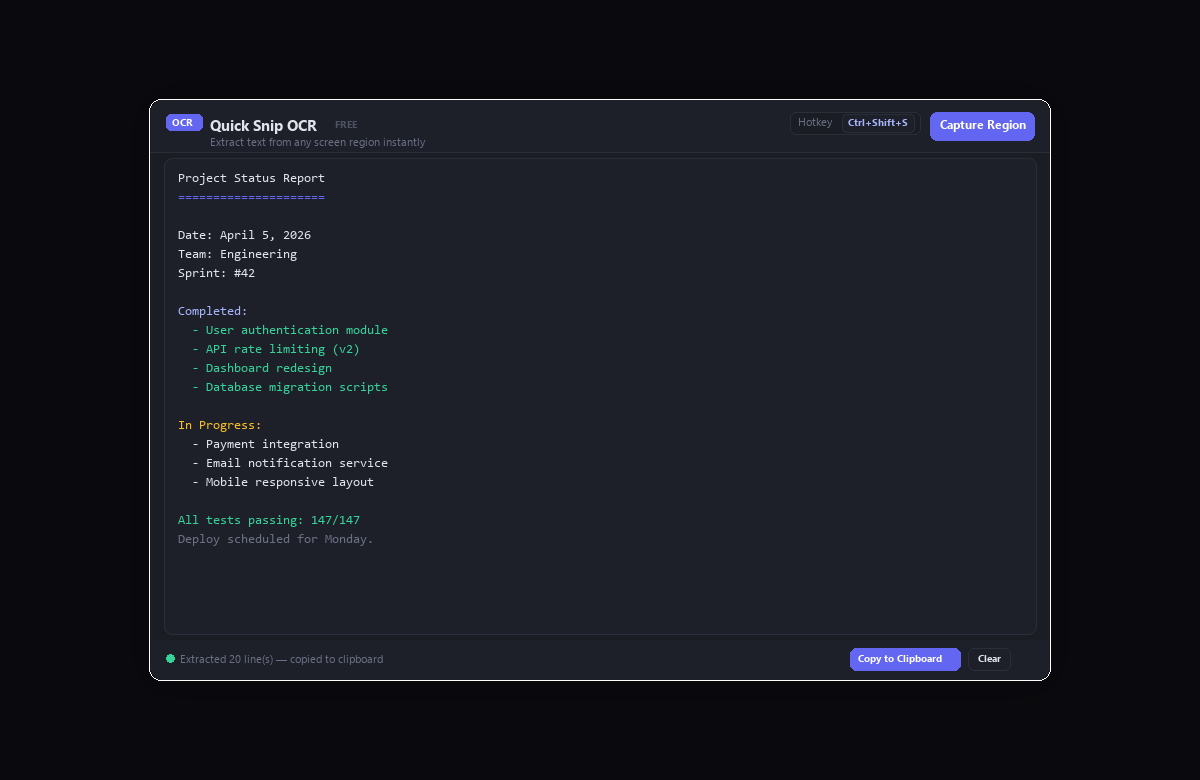Click the Completed: section label

[212, 311]
